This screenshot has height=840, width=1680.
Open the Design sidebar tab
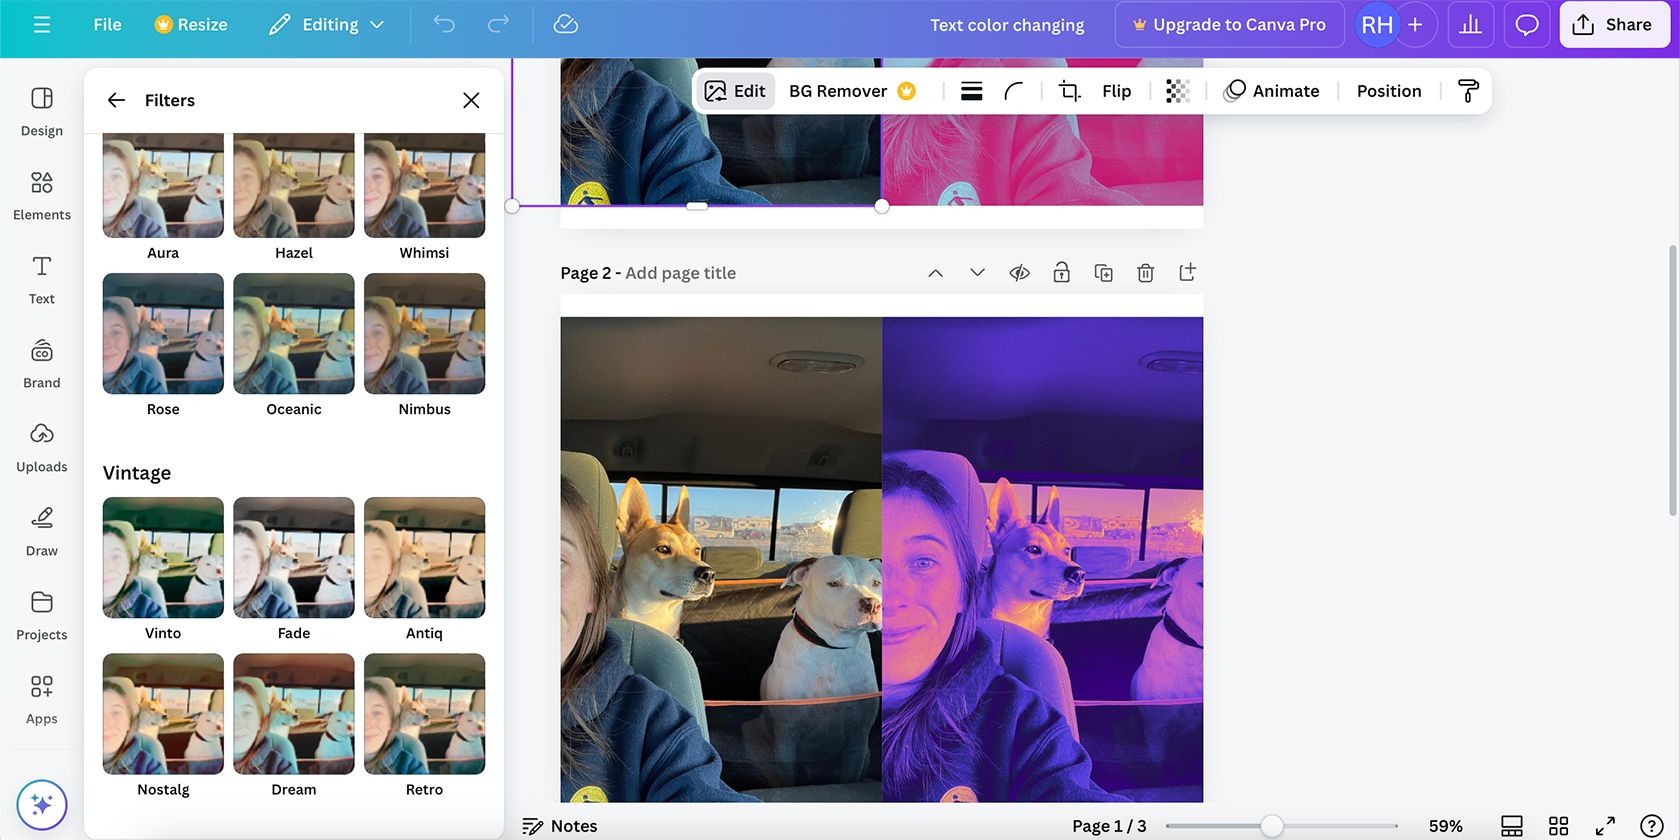[x=42, y=111]
